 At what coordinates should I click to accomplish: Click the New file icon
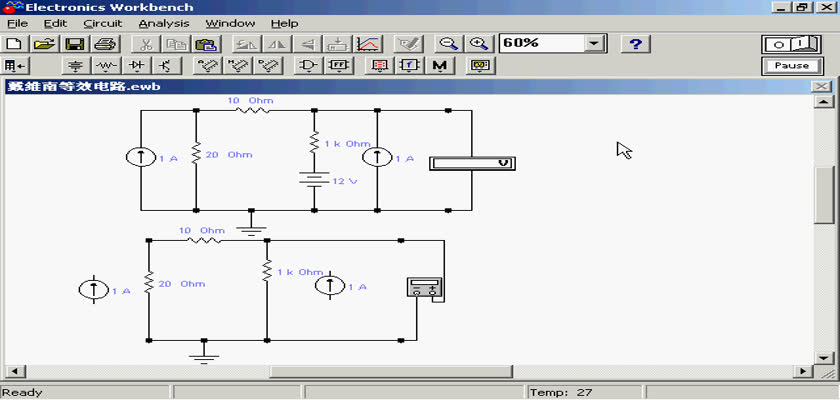[16, 44]
